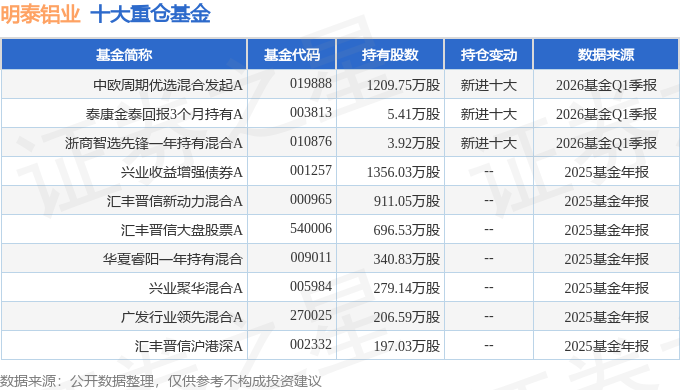Click fund name 泰康金泰回报3个月持有A

[x=164, y=114]
